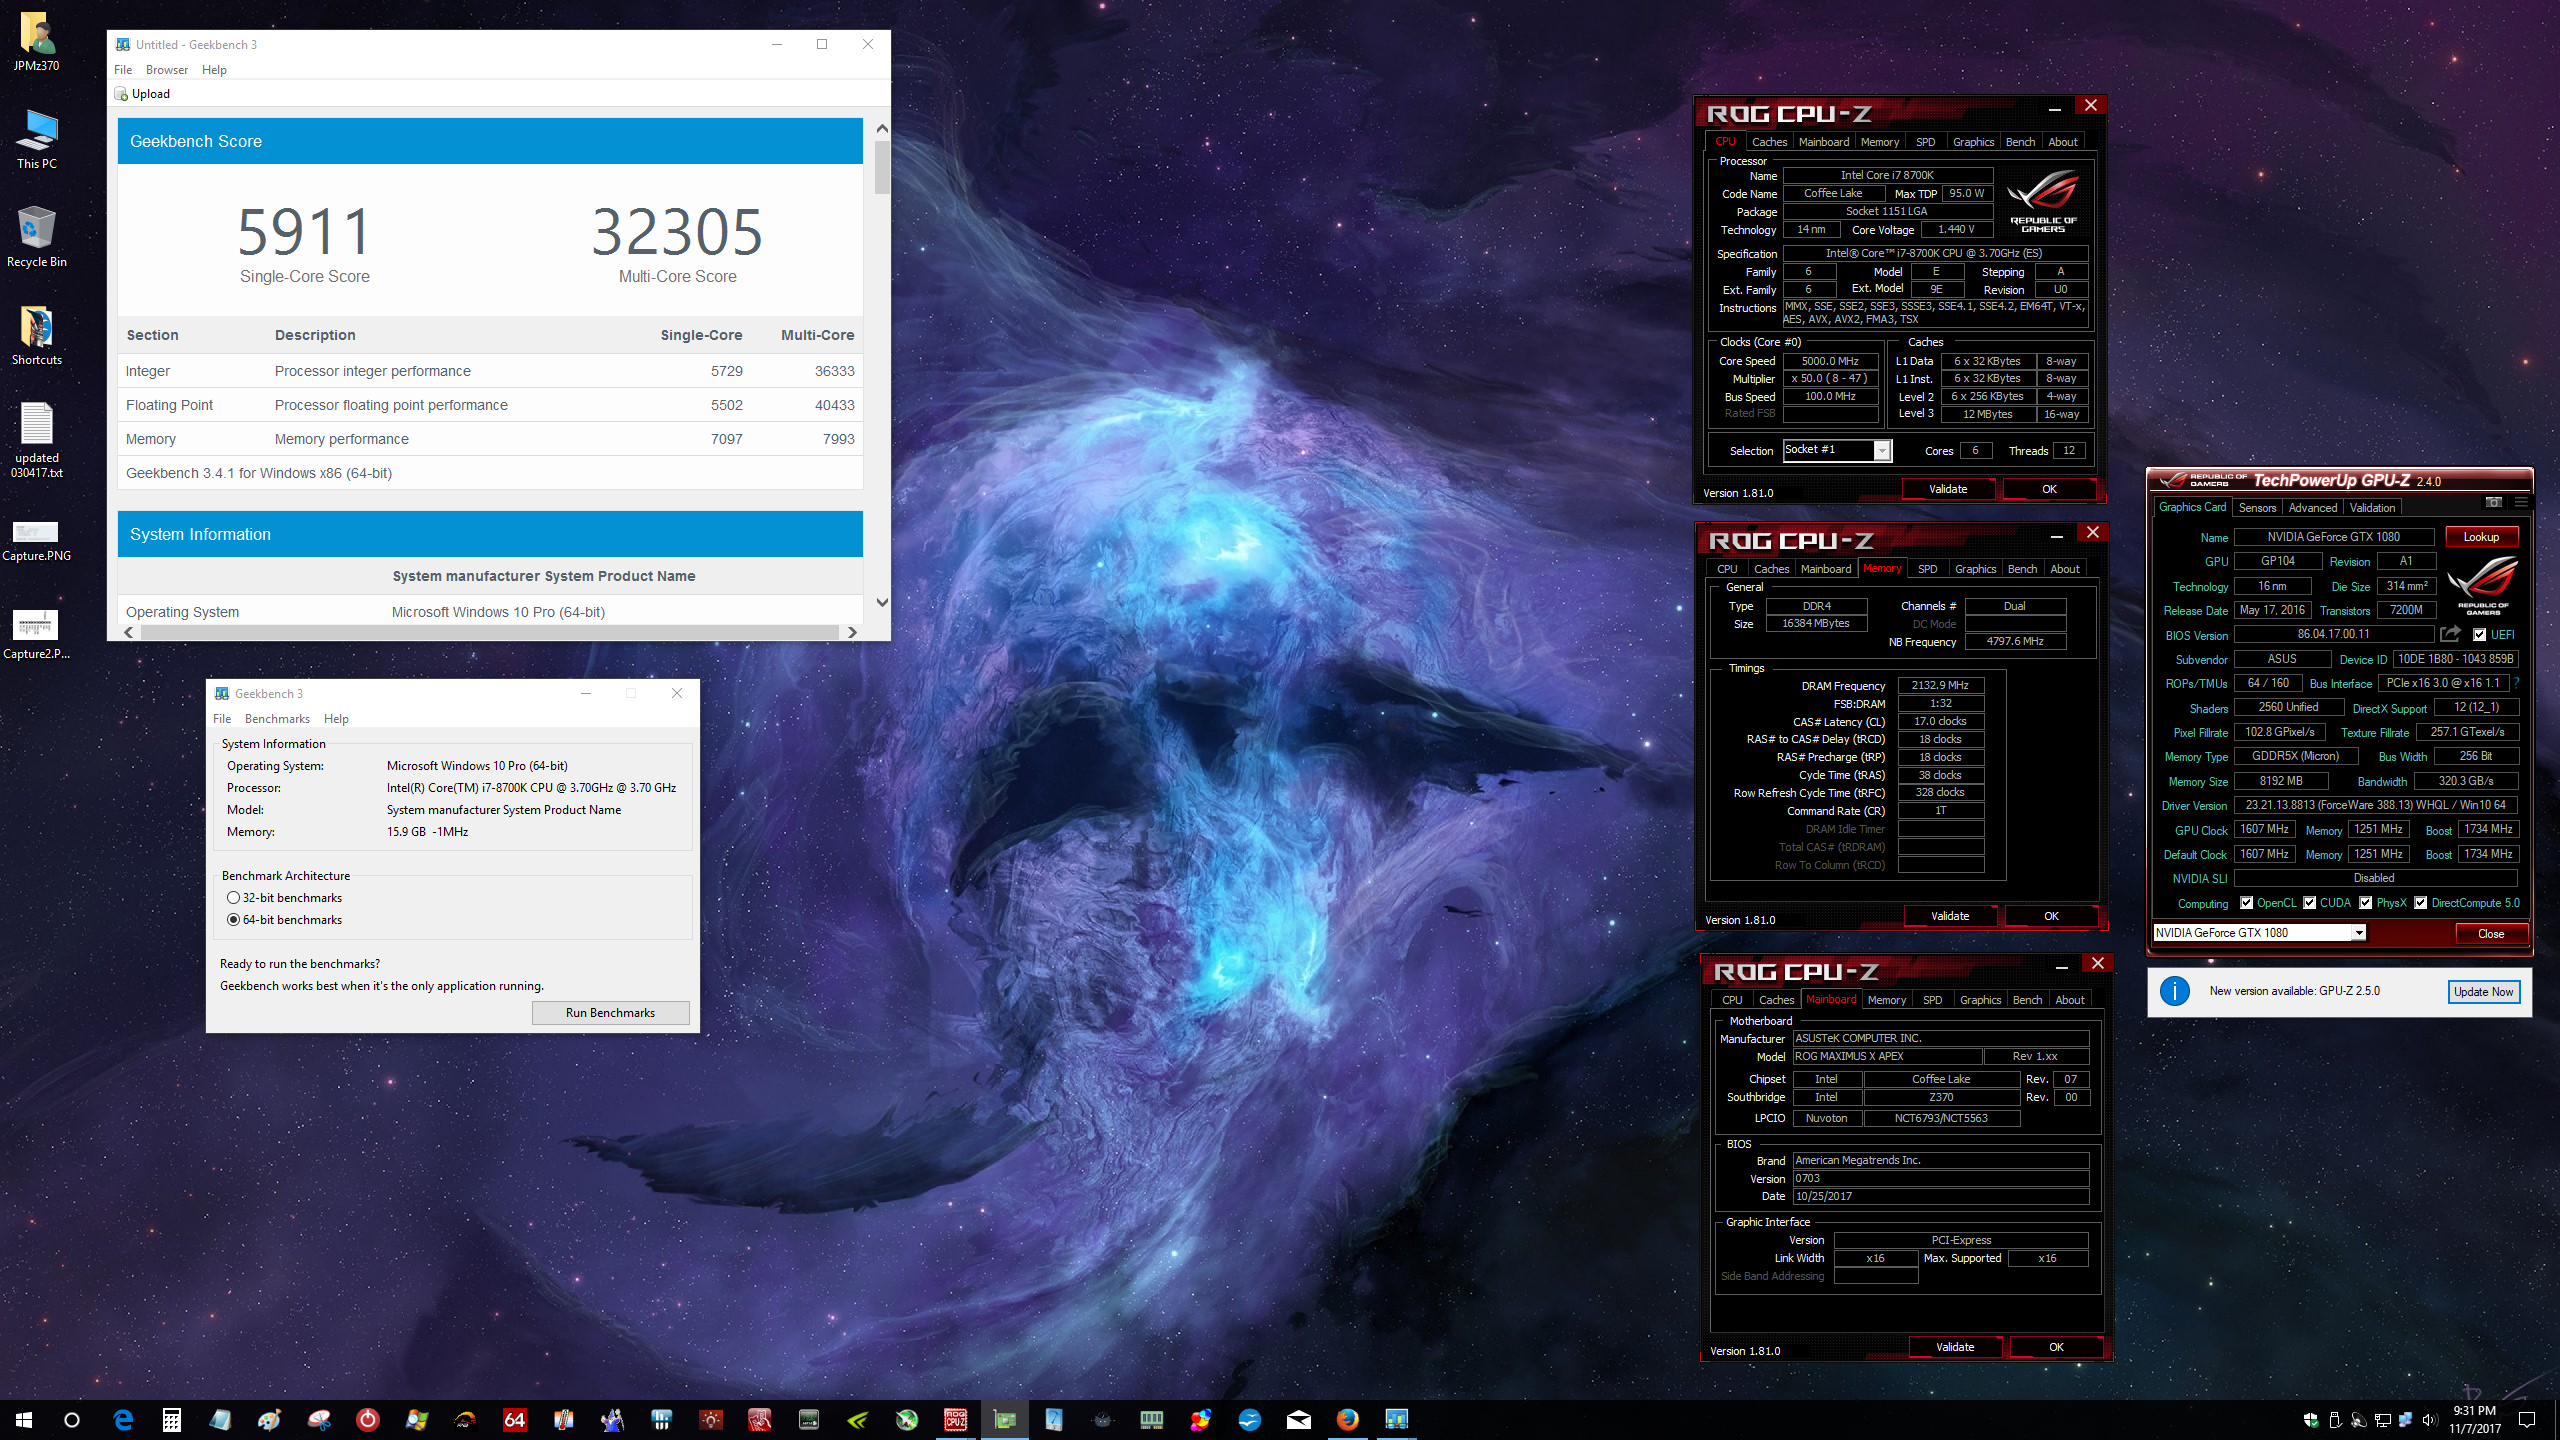Open the Mail envelope taskbar icon
Viewport: 2560px width, 1440px height.
pyautogui.click(x=1299, y=1420)
